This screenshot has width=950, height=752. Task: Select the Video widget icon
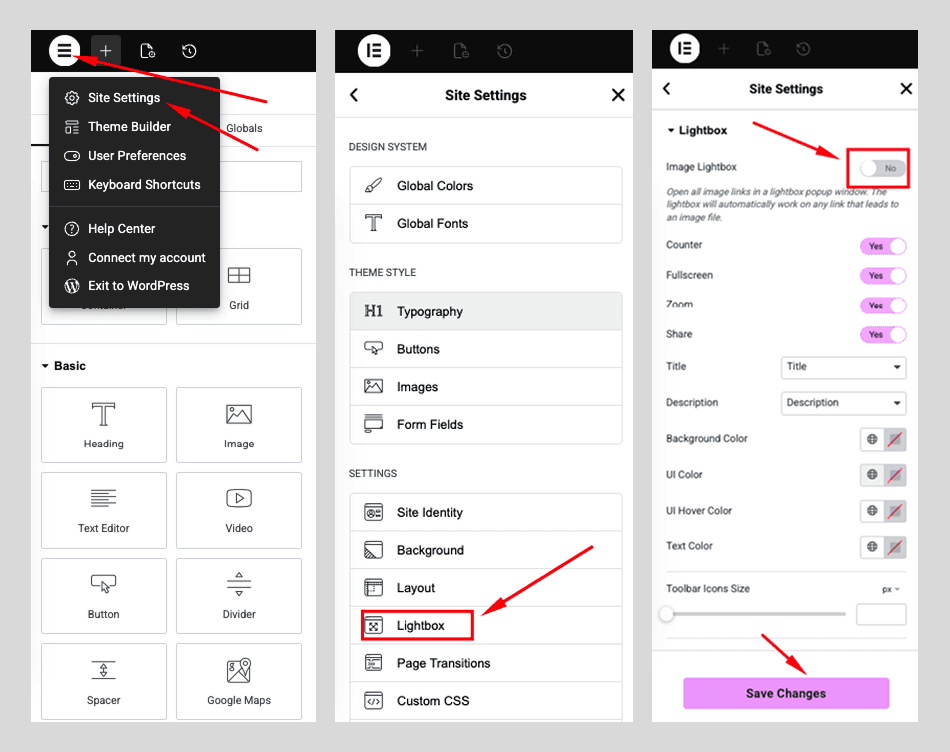(x=239, y=498)
